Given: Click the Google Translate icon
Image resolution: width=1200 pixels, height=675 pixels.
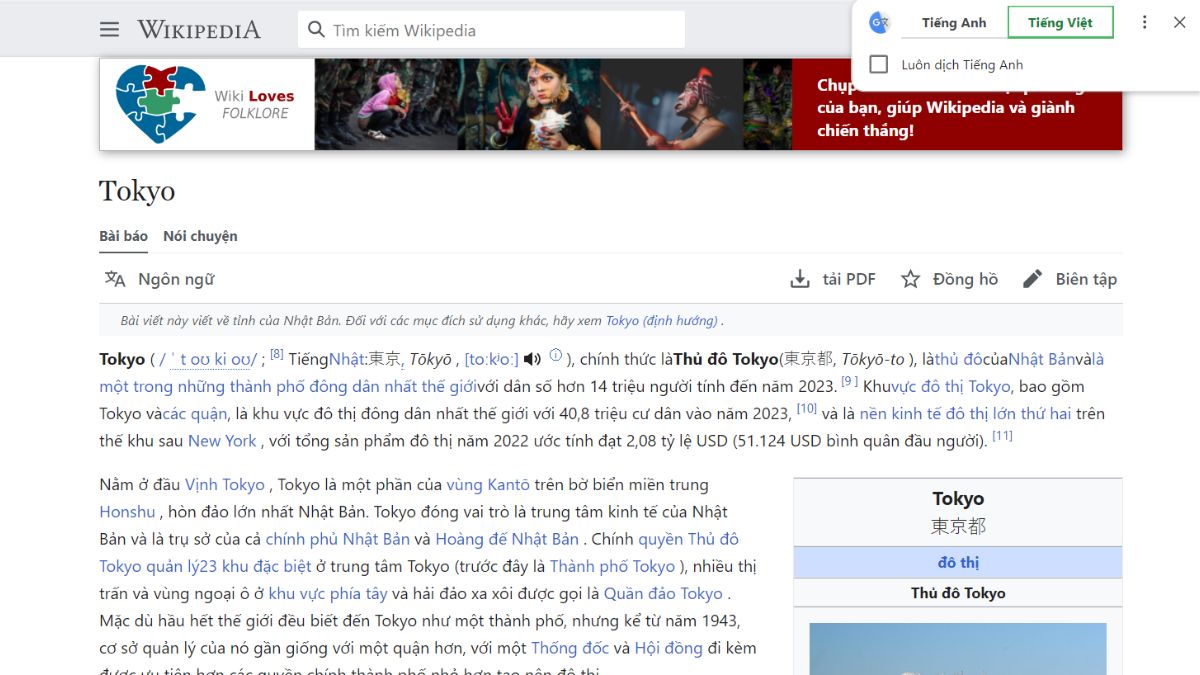Looking at the screenshot, I should (x=879, y=22).
